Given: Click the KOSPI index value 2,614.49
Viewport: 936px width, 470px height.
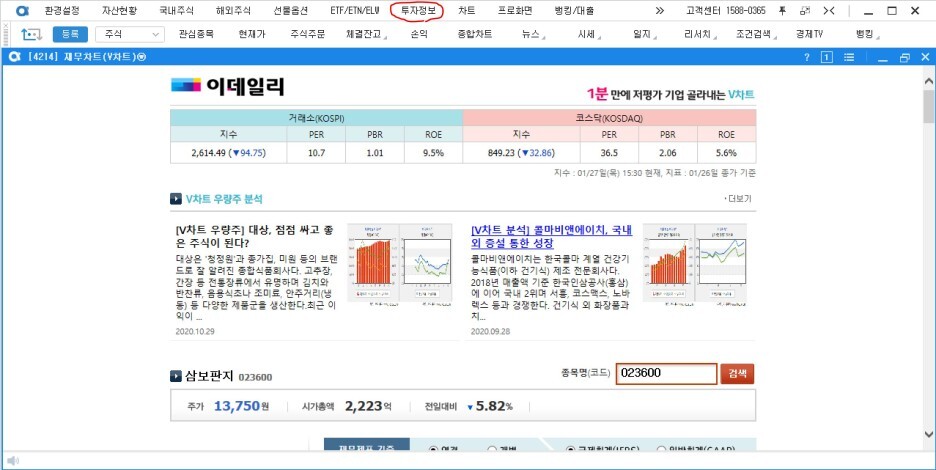Looking at the screenshot, I should click(x=210, y=153).
